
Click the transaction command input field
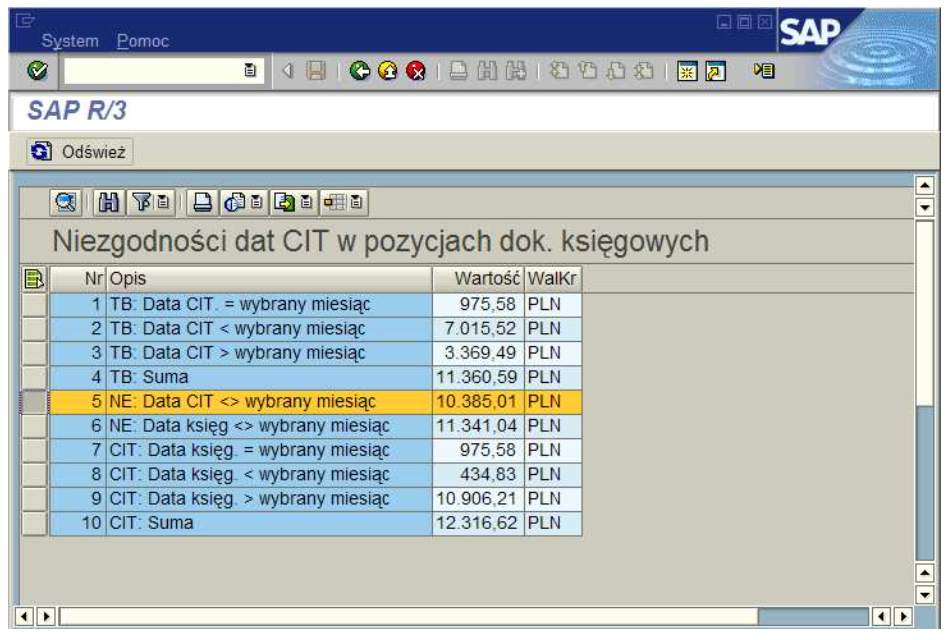coord(152,72)
